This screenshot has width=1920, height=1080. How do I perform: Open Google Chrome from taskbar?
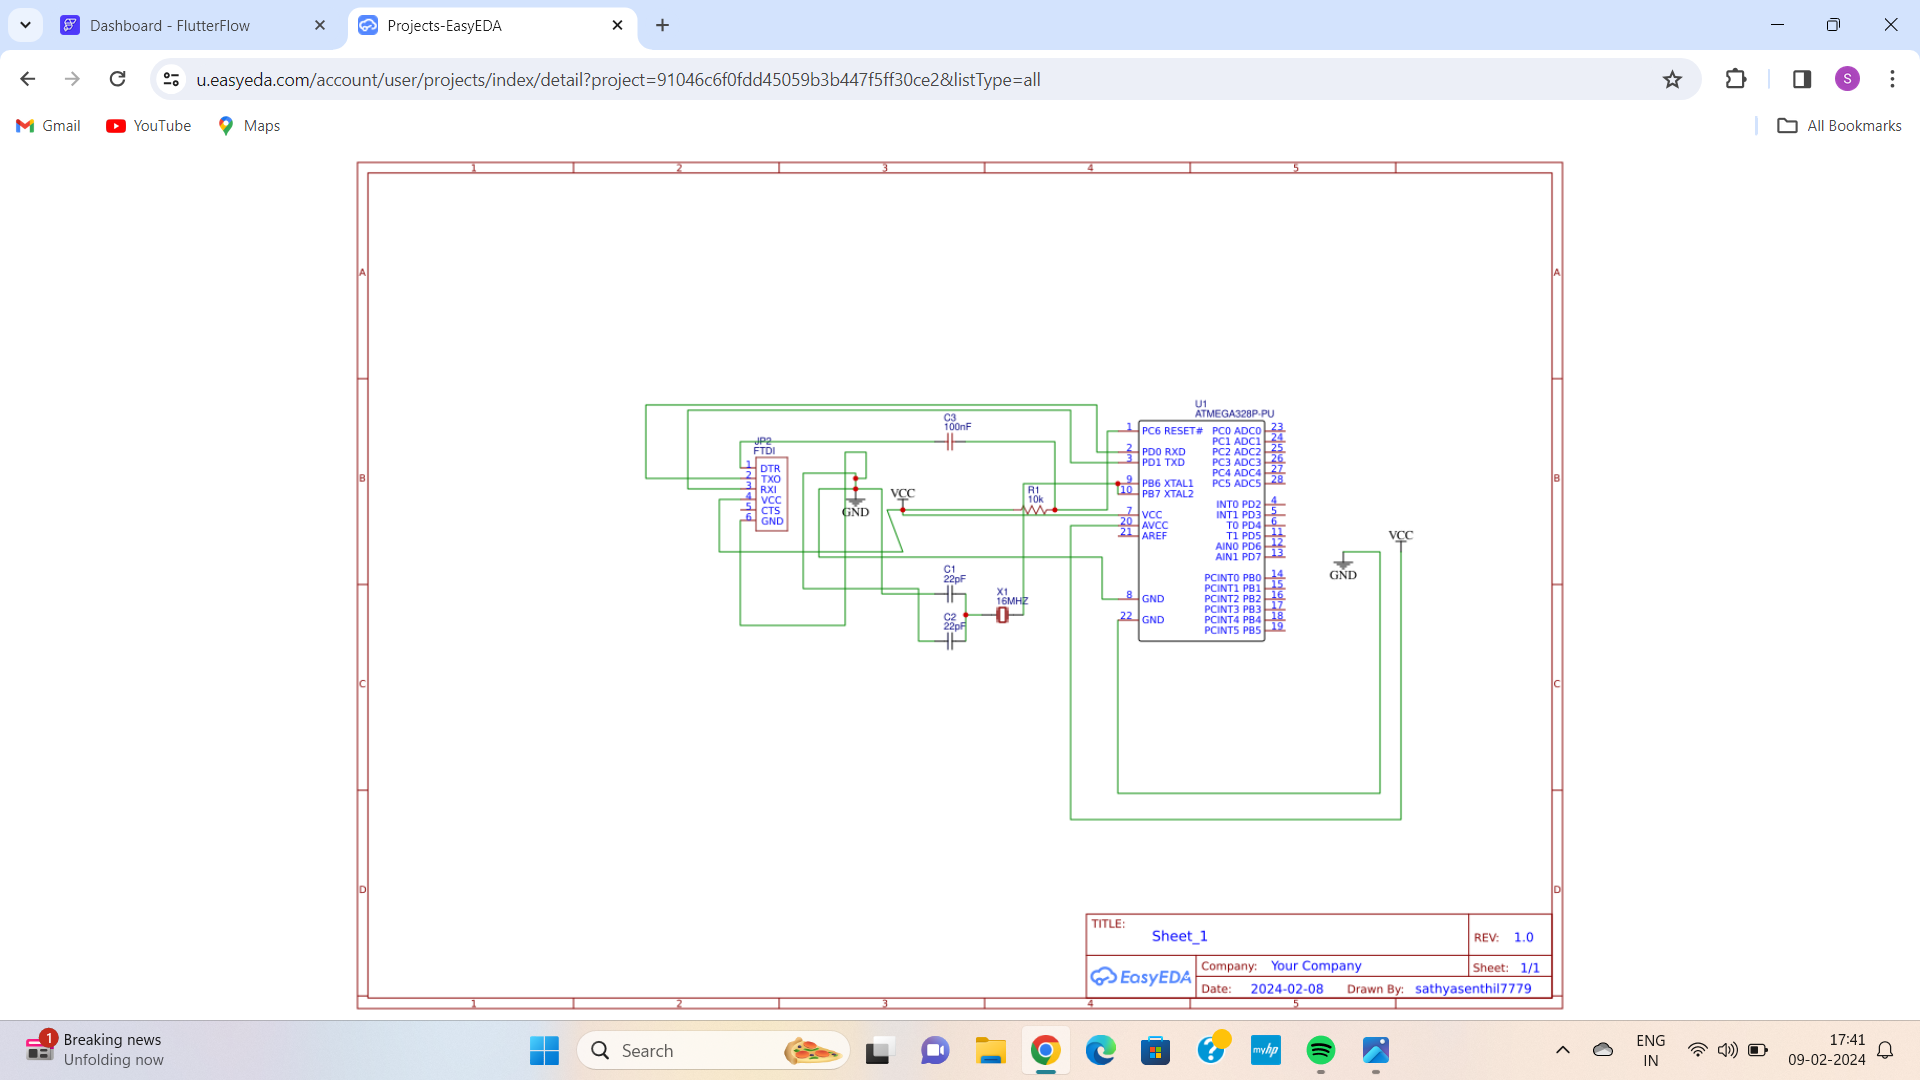pyautogui.click(x=1045, y=1050)
